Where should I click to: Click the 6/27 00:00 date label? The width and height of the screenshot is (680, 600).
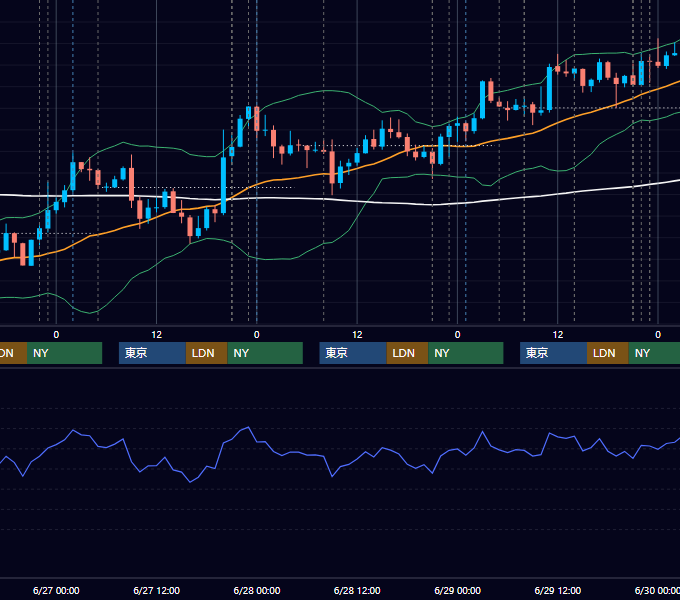(56, 590)
